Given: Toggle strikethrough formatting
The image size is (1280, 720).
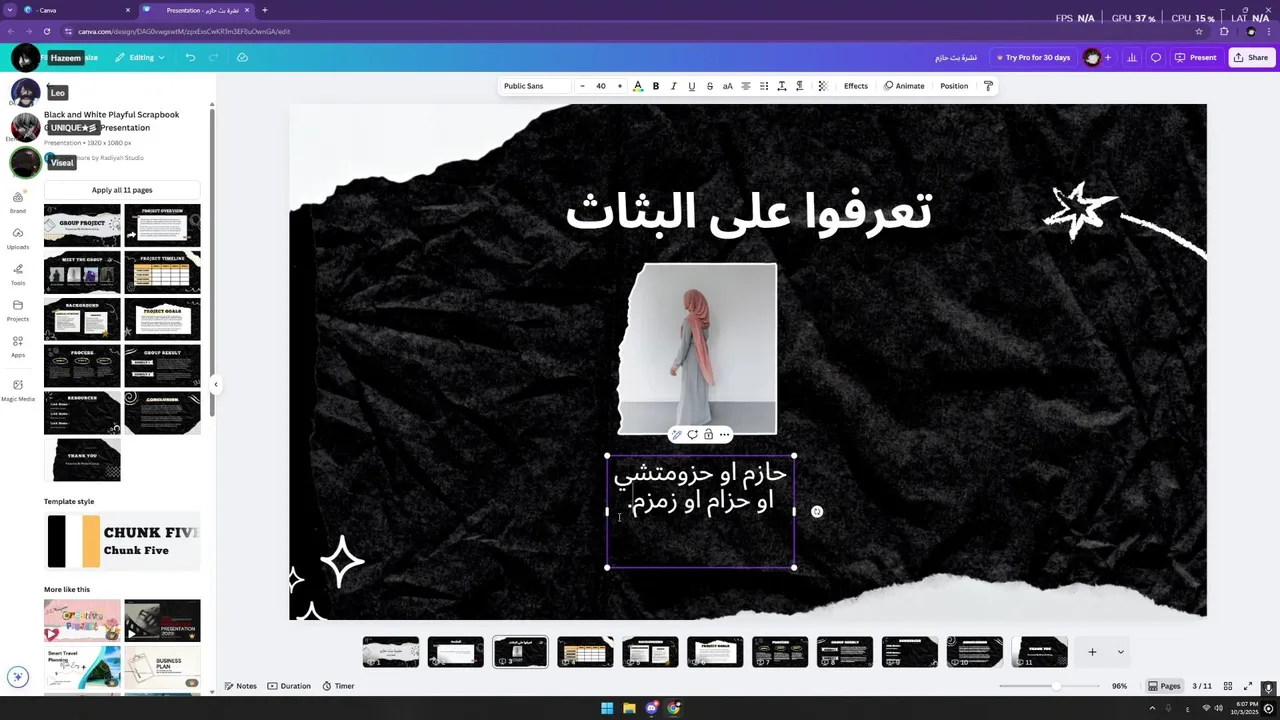Looking at the screenshot, I should (x=710, y=86).
